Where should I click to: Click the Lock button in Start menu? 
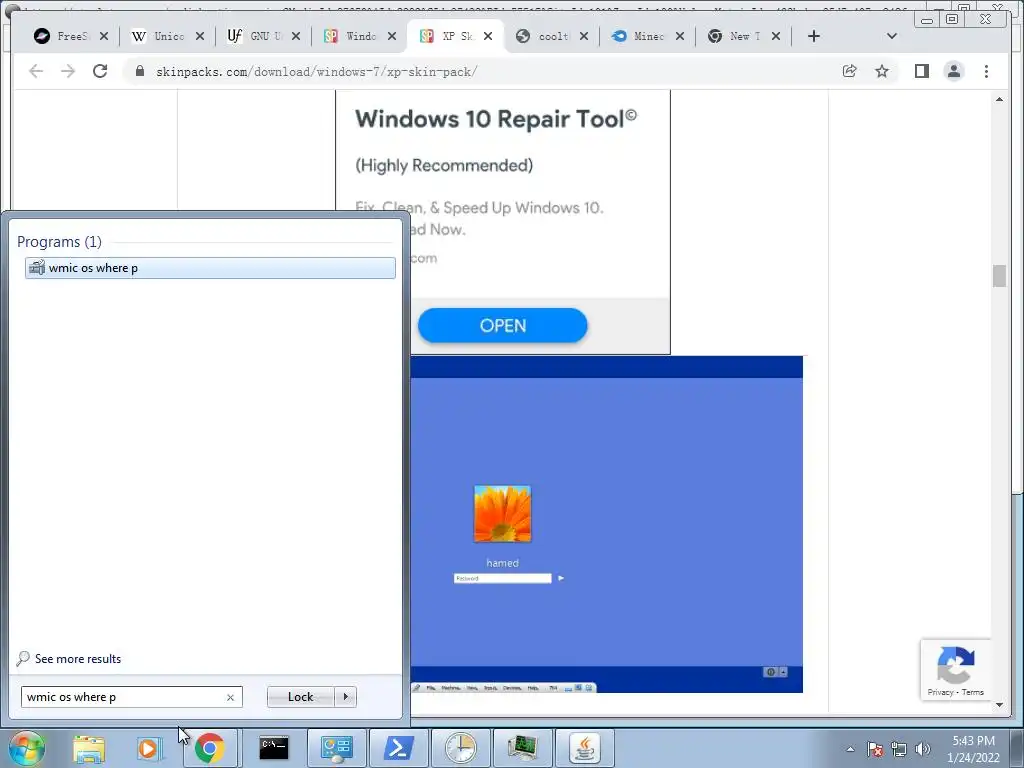coord(300,697)
